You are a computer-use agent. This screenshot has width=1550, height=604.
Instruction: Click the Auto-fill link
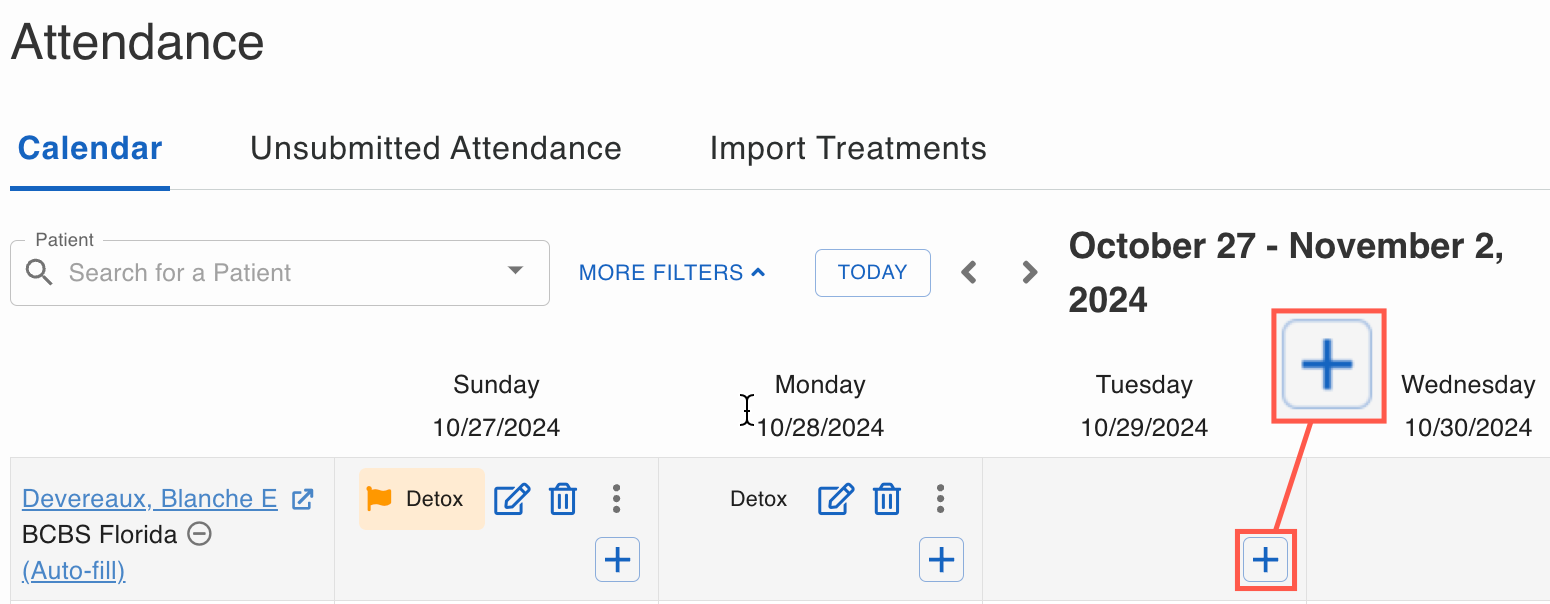click(x=73, y=571)
